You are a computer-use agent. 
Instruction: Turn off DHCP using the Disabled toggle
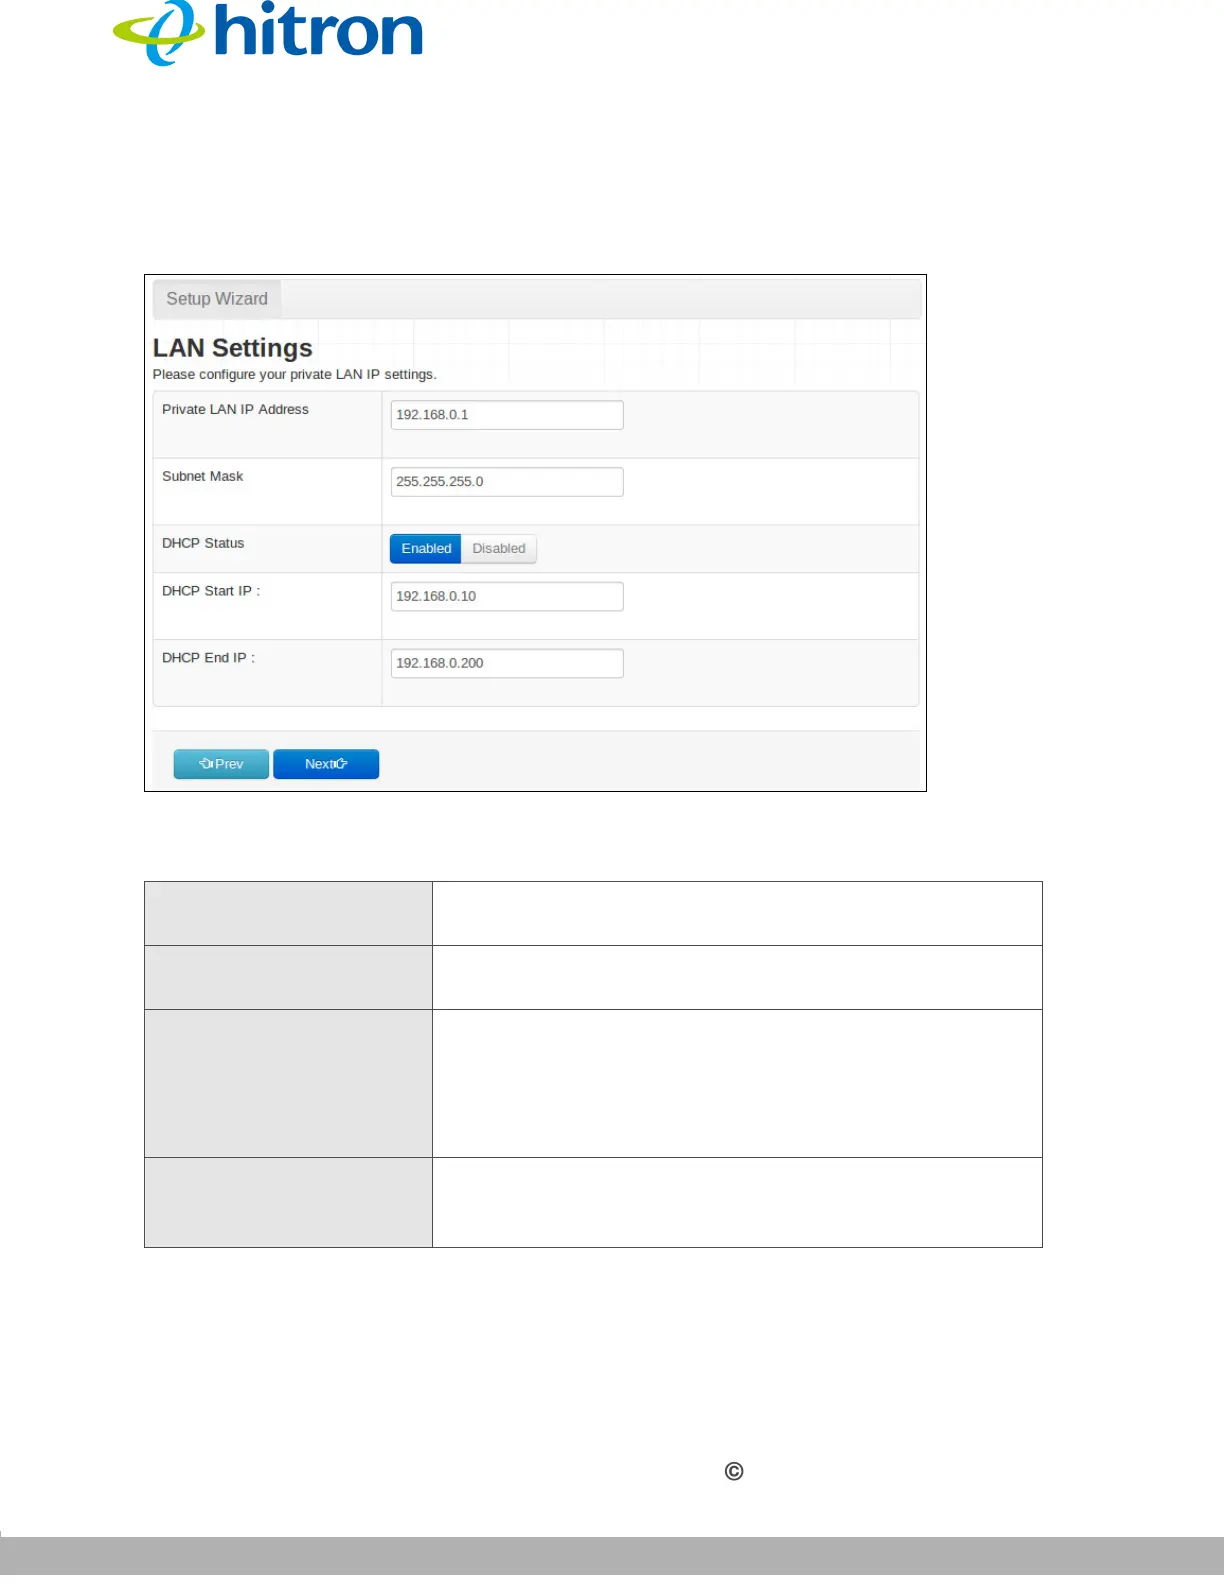click(499, 549)
